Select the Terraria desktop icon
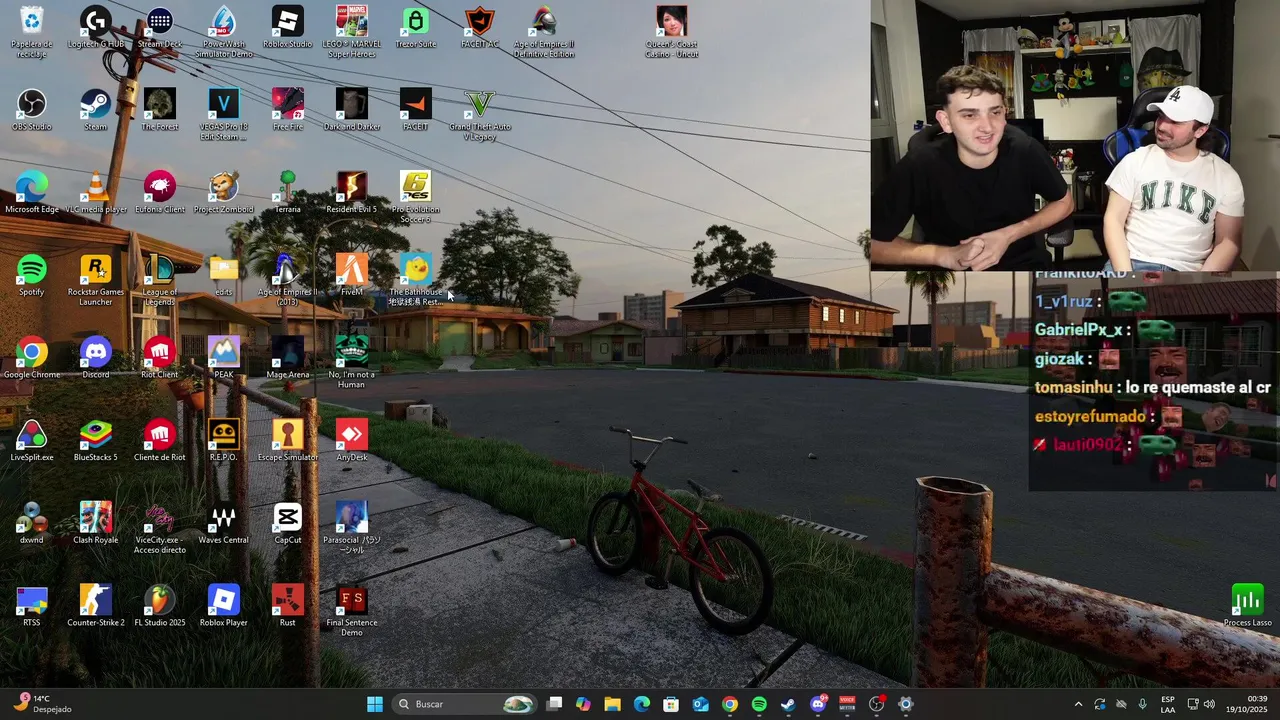This screenshot has height=720, width=1280. click(x=288, y=192)
